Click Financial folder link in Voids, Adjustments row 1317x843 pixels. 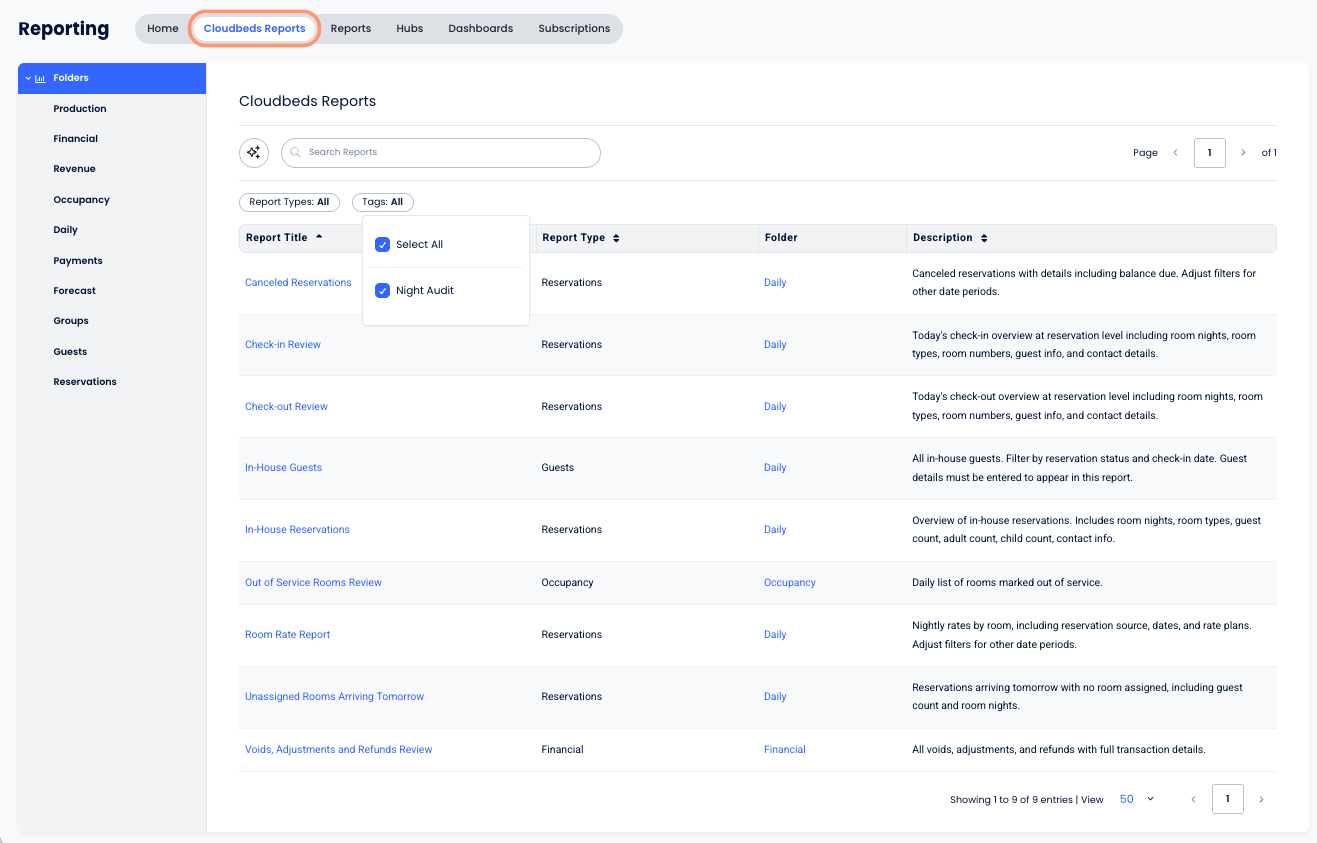tap(785, 749)
